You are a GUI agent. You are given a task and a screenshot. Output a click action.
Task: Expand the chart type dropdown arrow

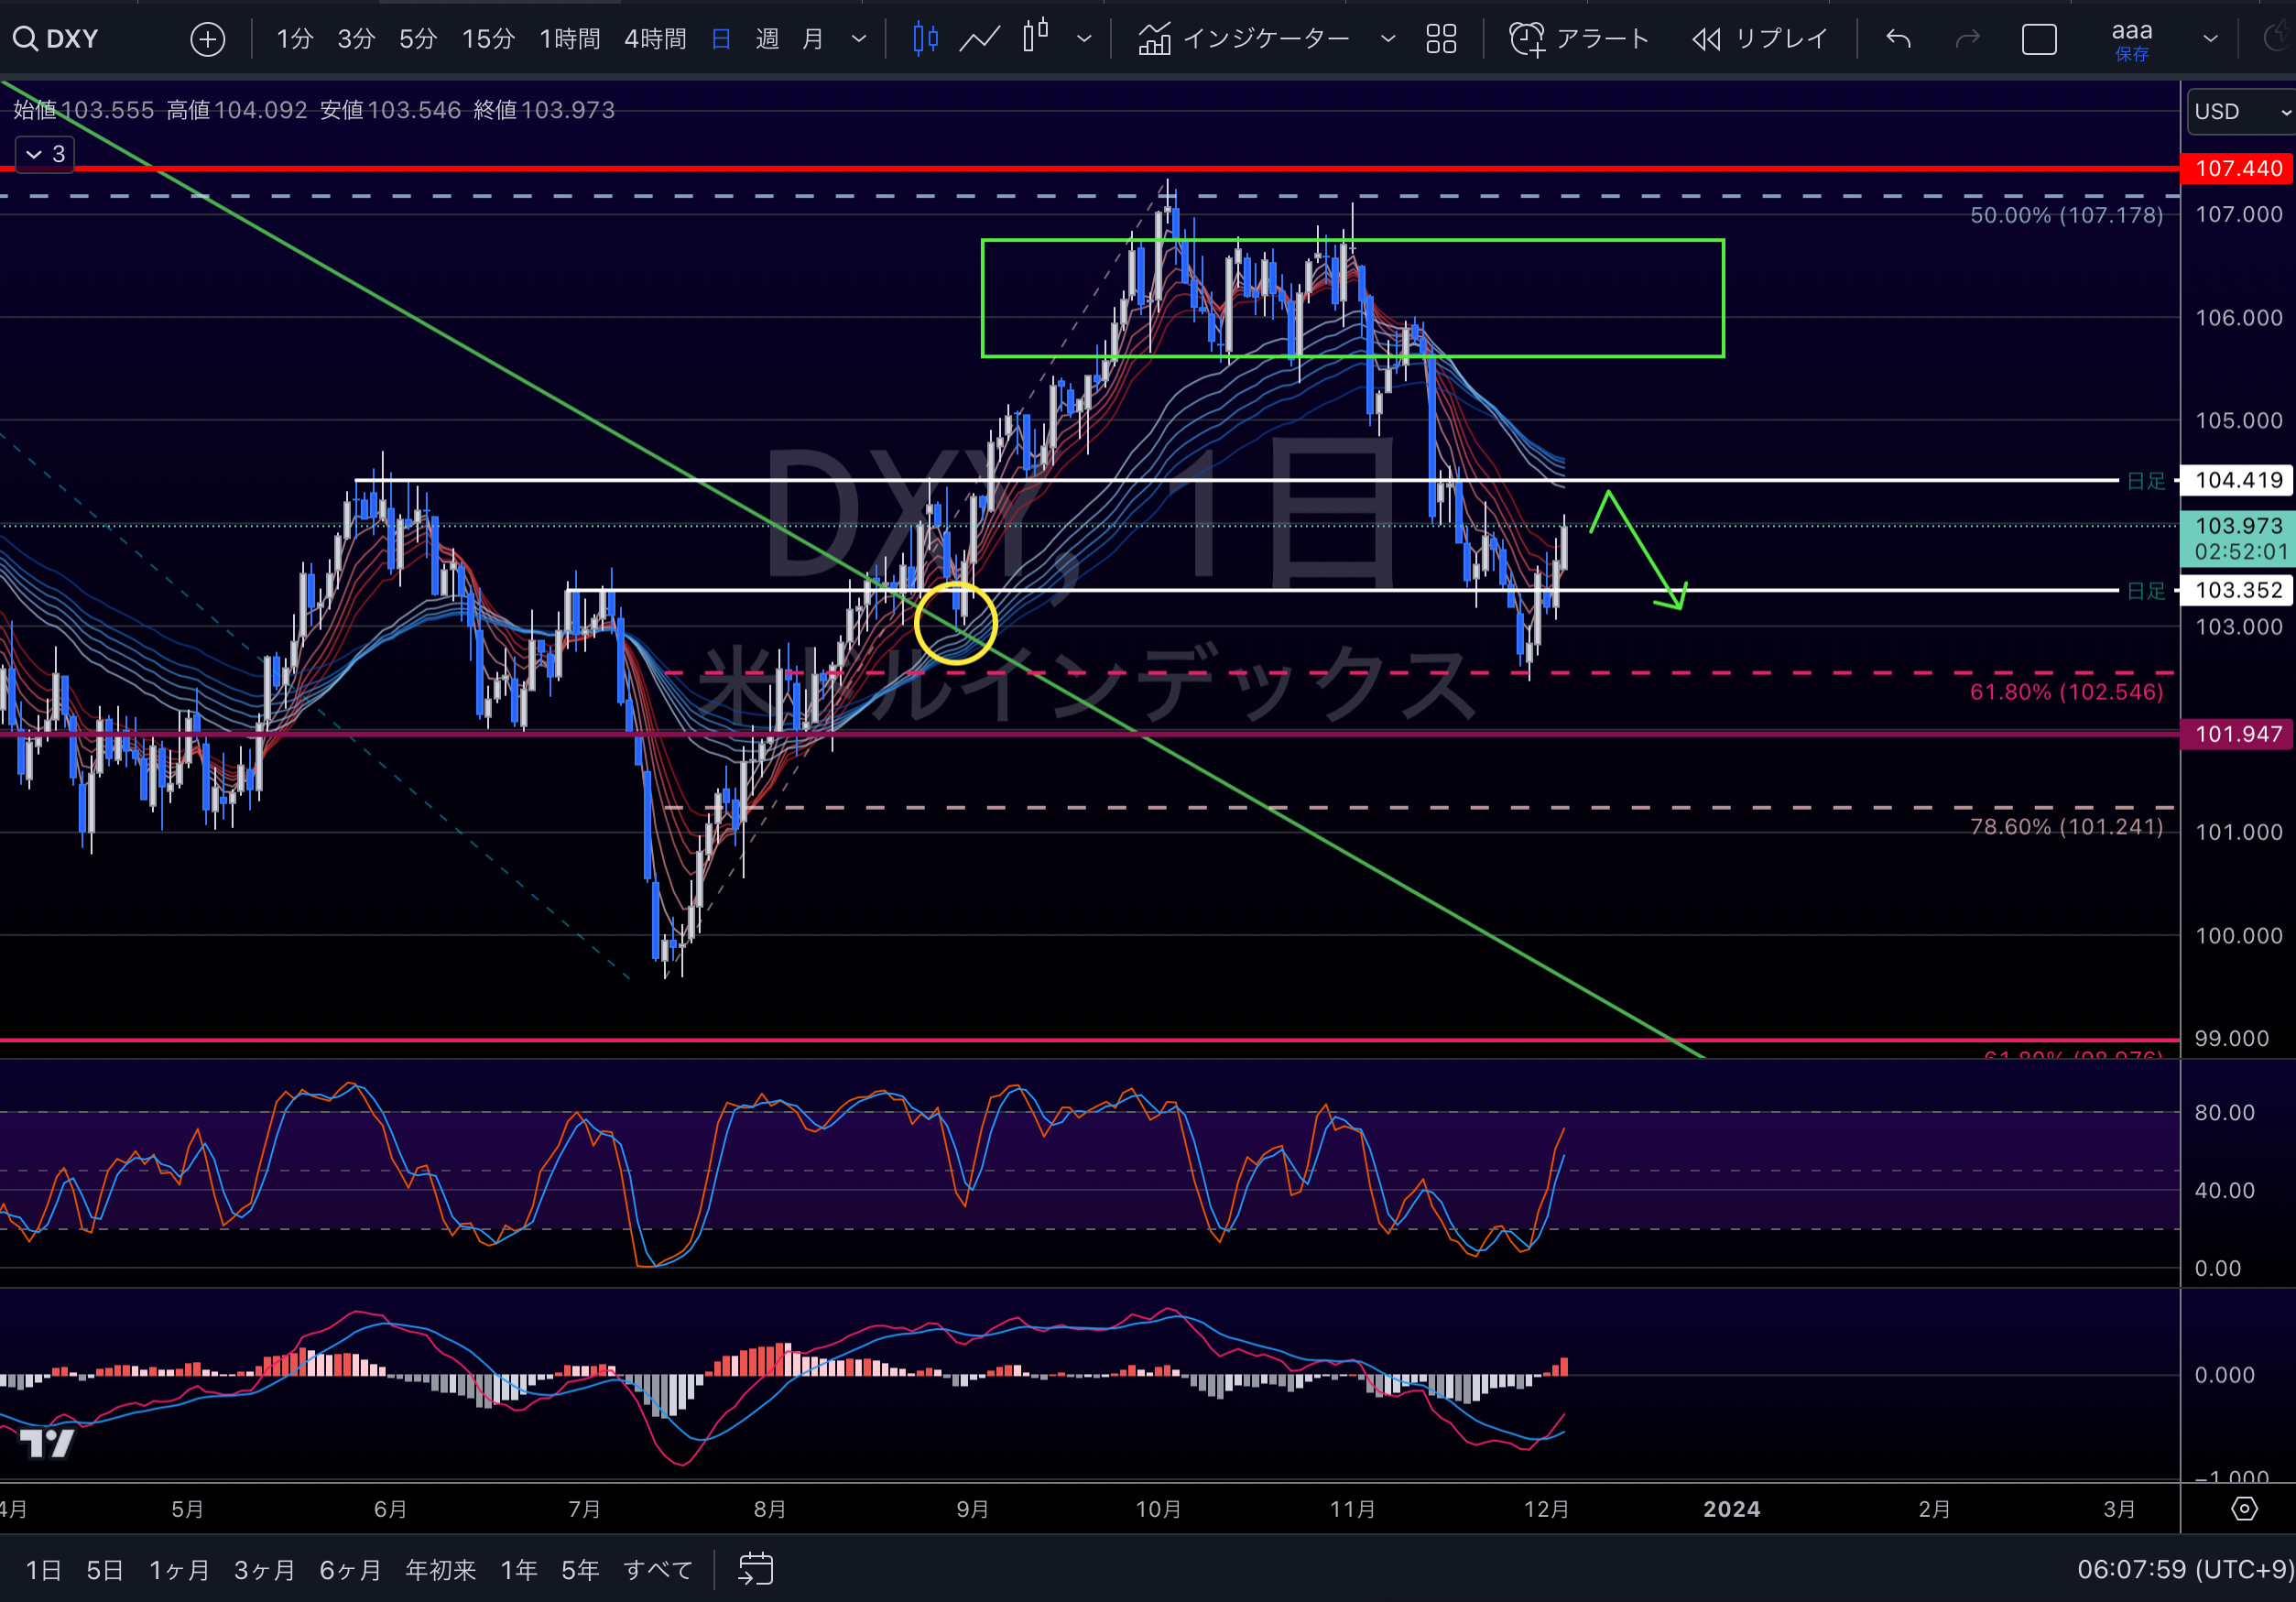[1084, 39]
